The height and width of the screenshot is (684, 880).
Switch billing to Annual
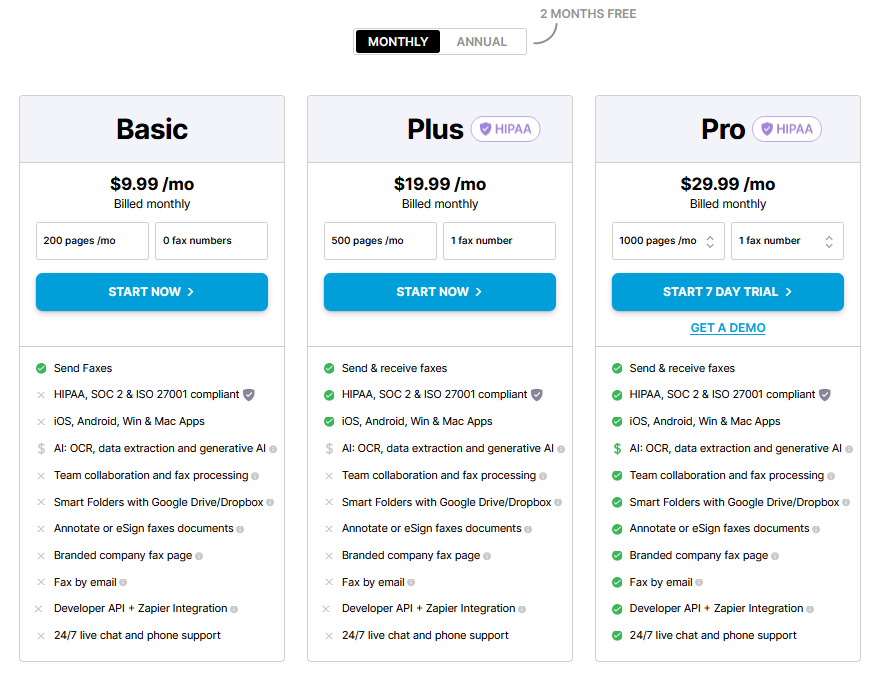(x=482, y=42)
